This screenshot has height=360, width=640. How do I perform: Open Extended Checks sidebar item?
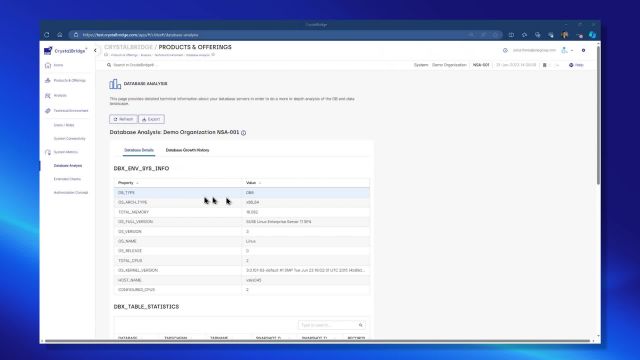pos(67,179)
